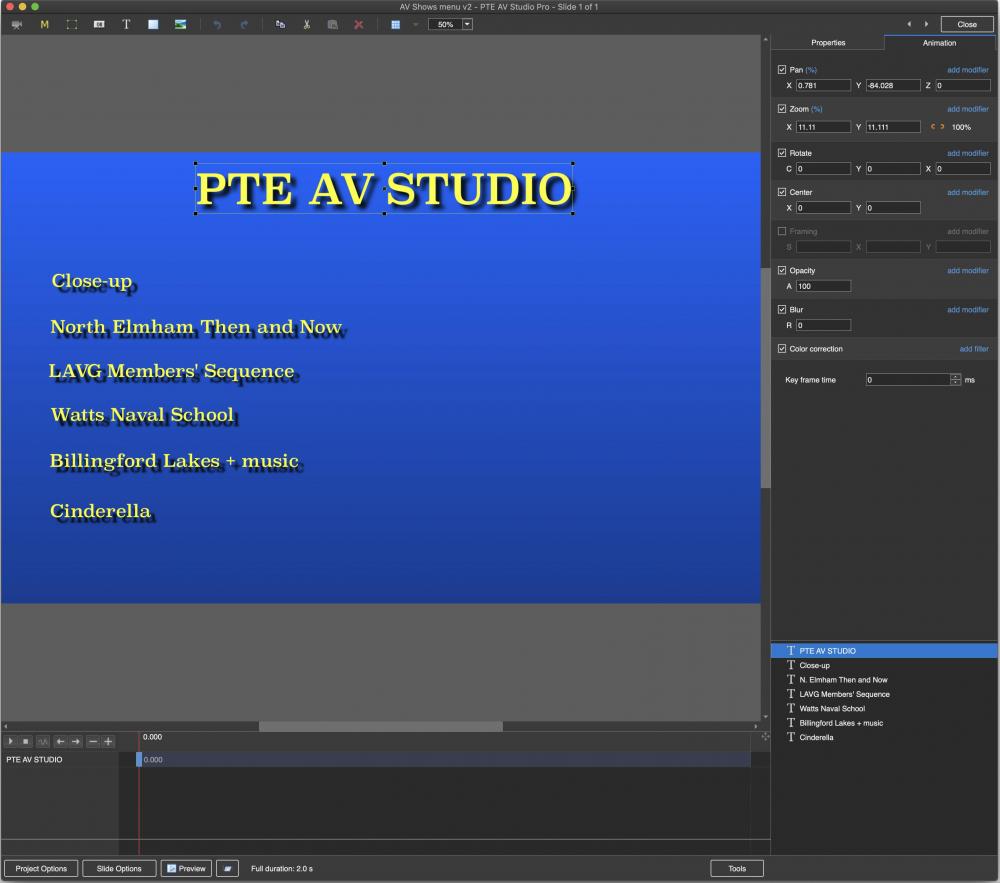This screenshot has width=1000, height=883.
Task: Jump to next keyframe with right arrow
Action: click(76, 741)
